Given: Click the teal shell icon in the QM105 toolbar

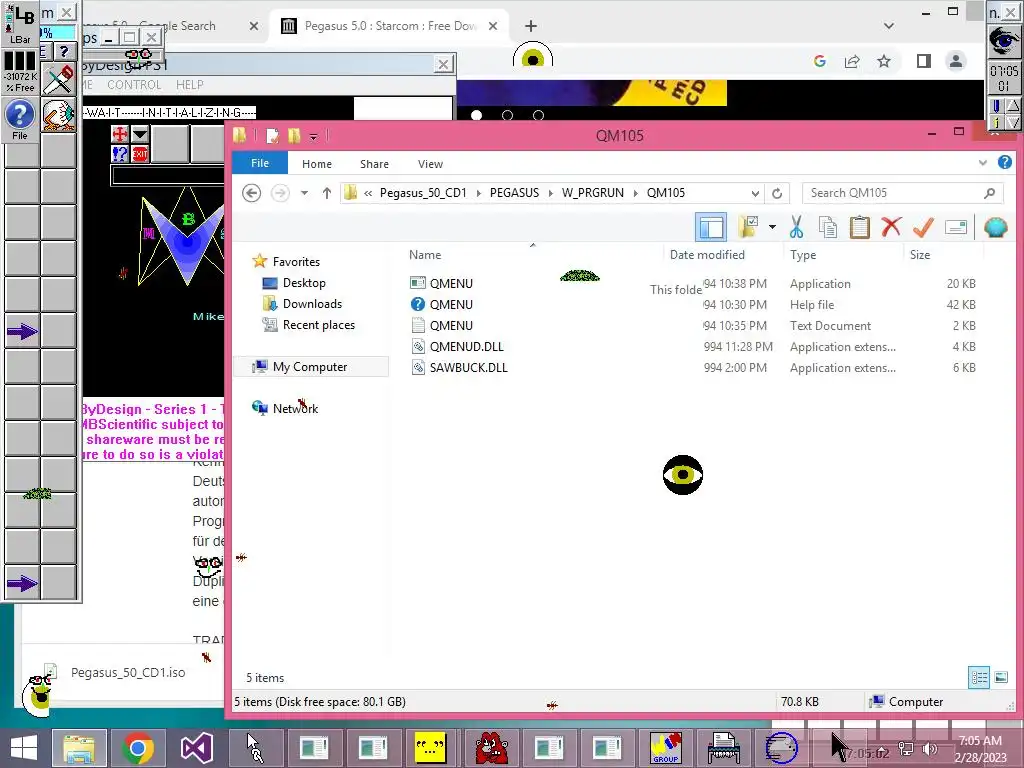Looking at the screenshot, I should (x=995, y=227).
